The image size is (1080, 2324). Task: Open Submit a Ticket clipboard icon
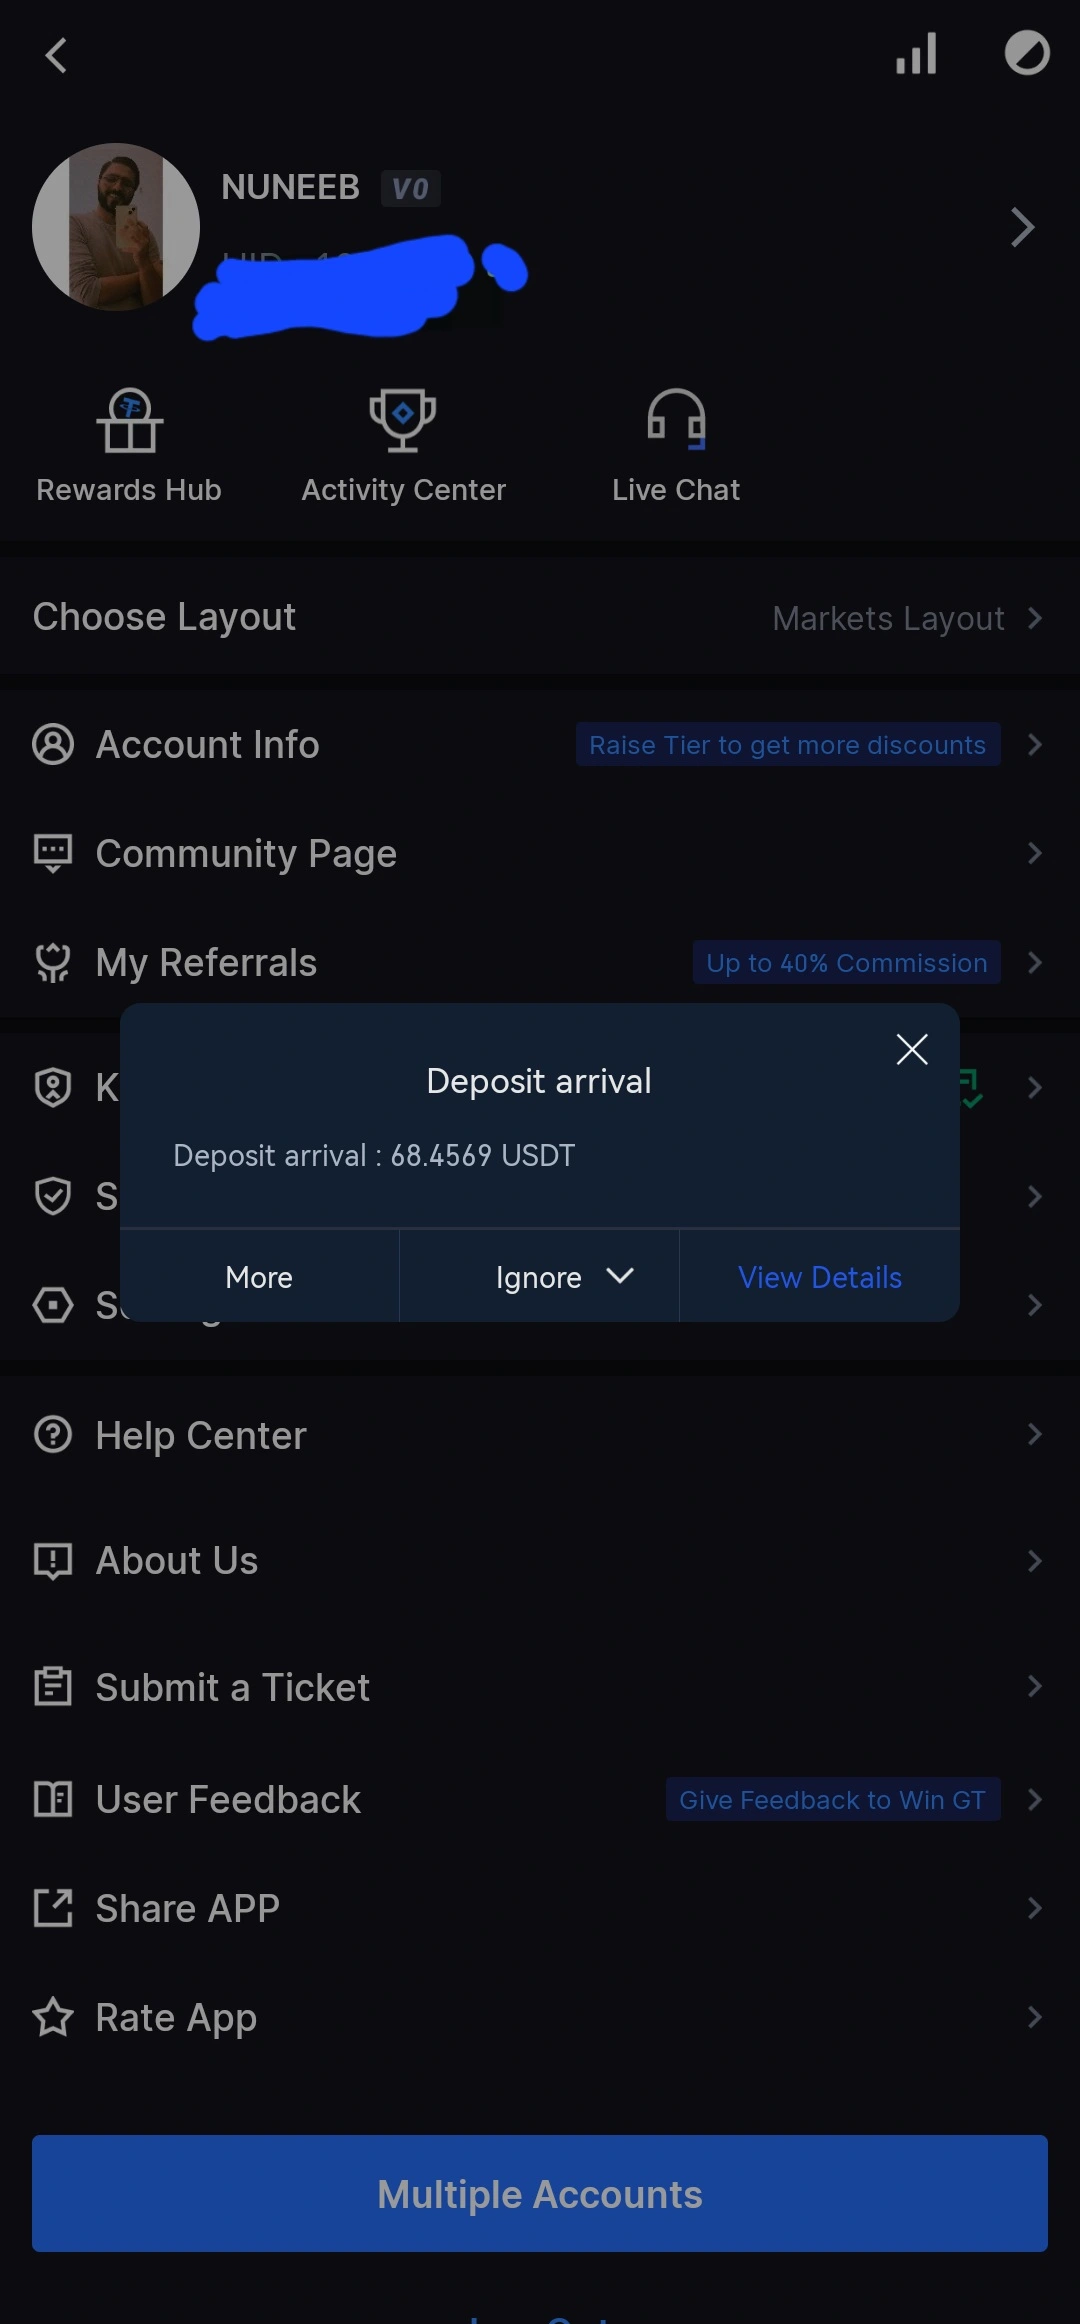tap(53, 1687)
